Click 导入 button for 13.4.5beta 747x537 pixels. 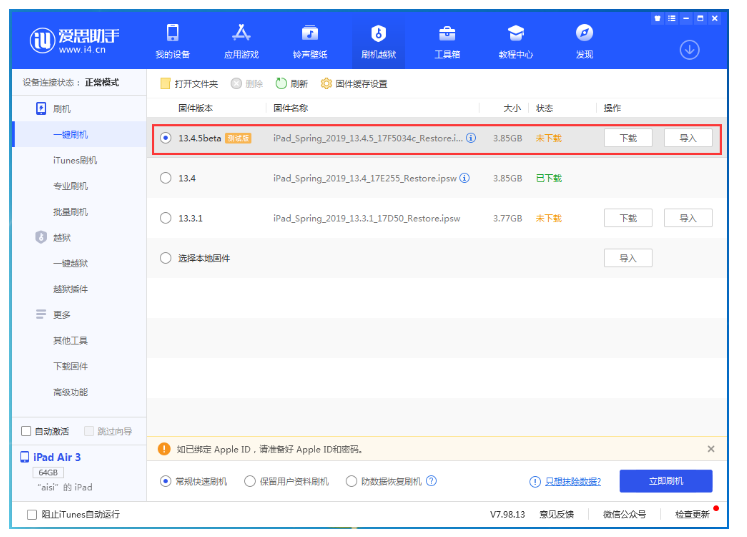coord(688,138)
